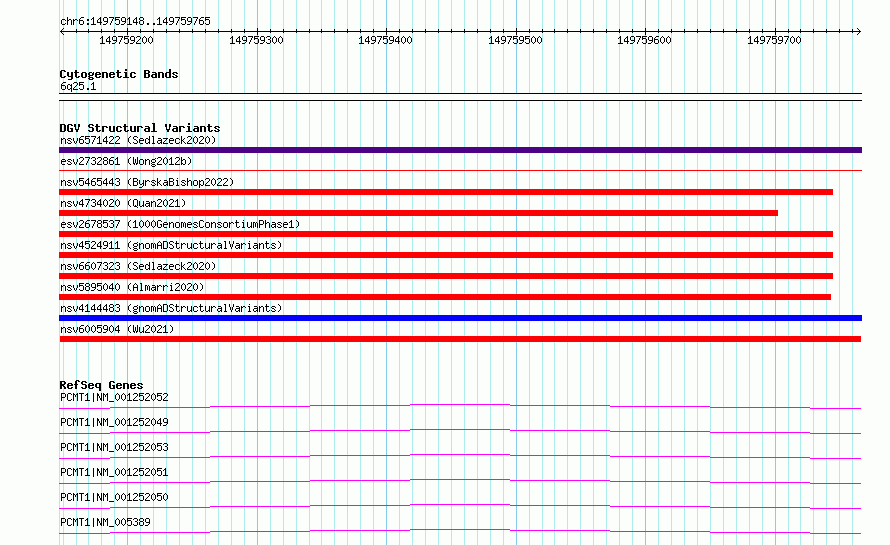
Task: Click the magenta NM_001252051 transcript line
Action: (460, 481)
